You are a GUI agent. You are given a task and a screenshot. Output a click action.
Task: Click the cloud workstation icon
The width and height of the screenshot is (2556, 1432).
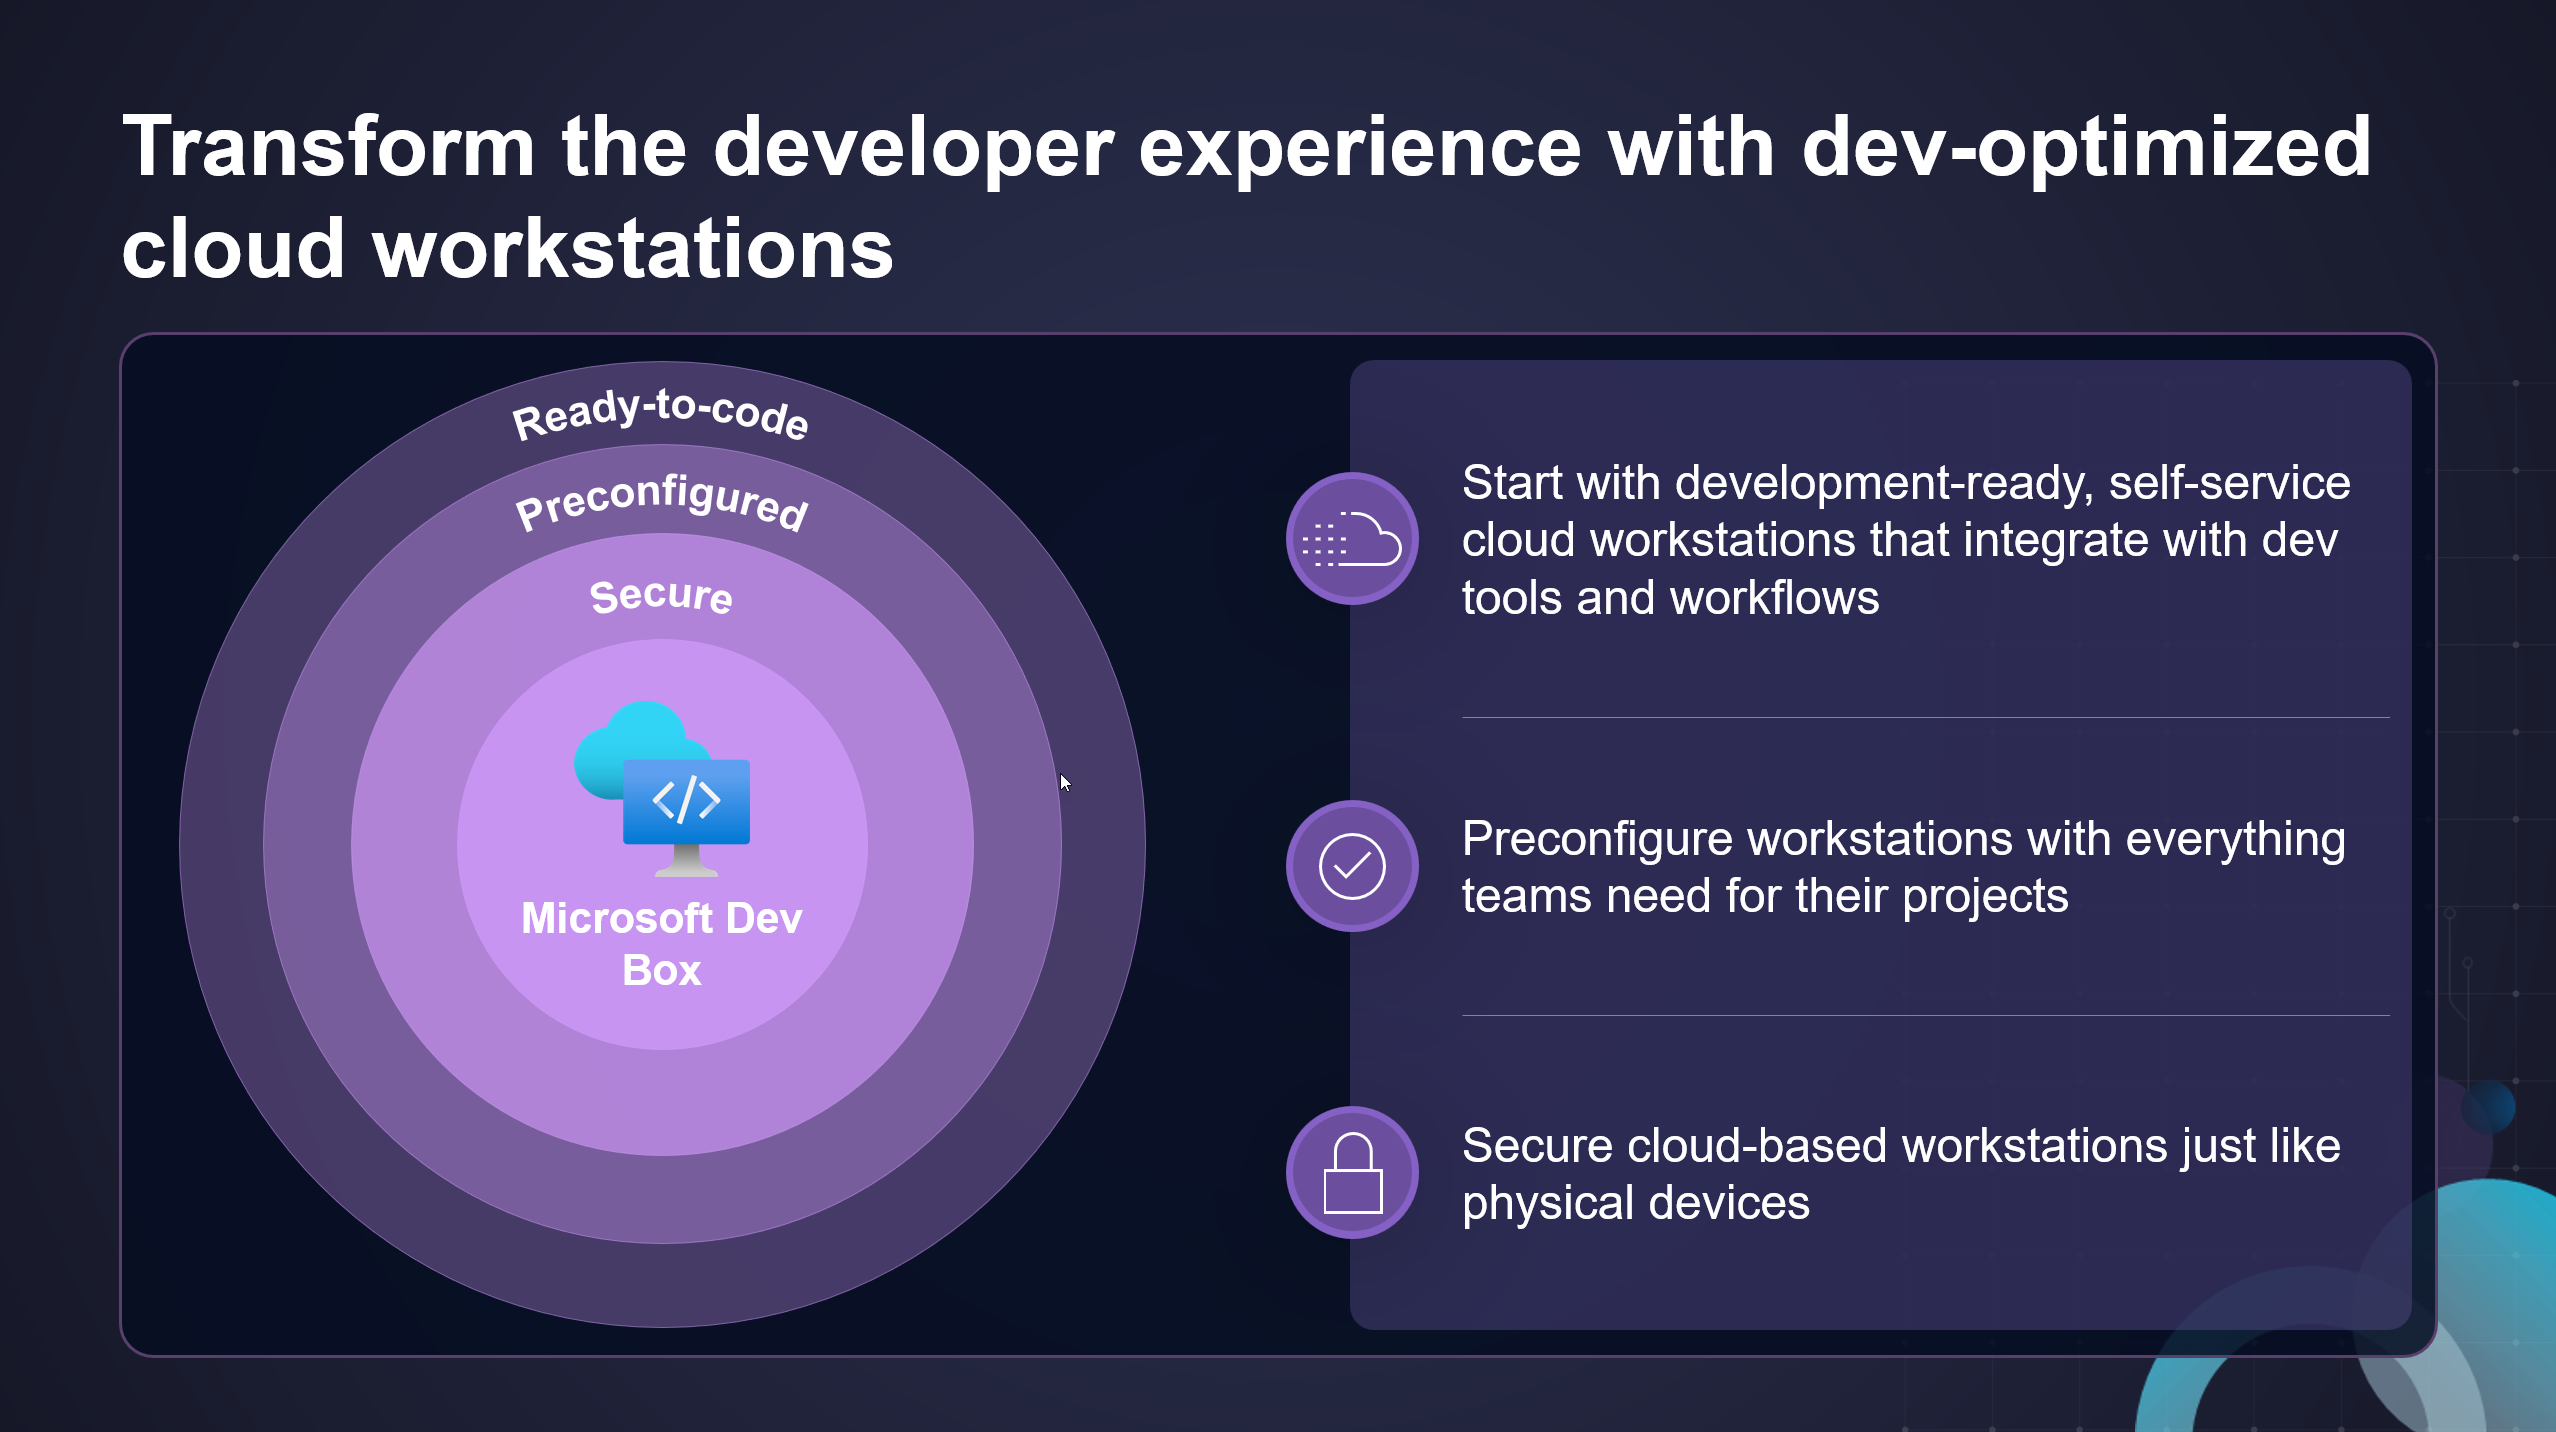(x=1352, y=538)
